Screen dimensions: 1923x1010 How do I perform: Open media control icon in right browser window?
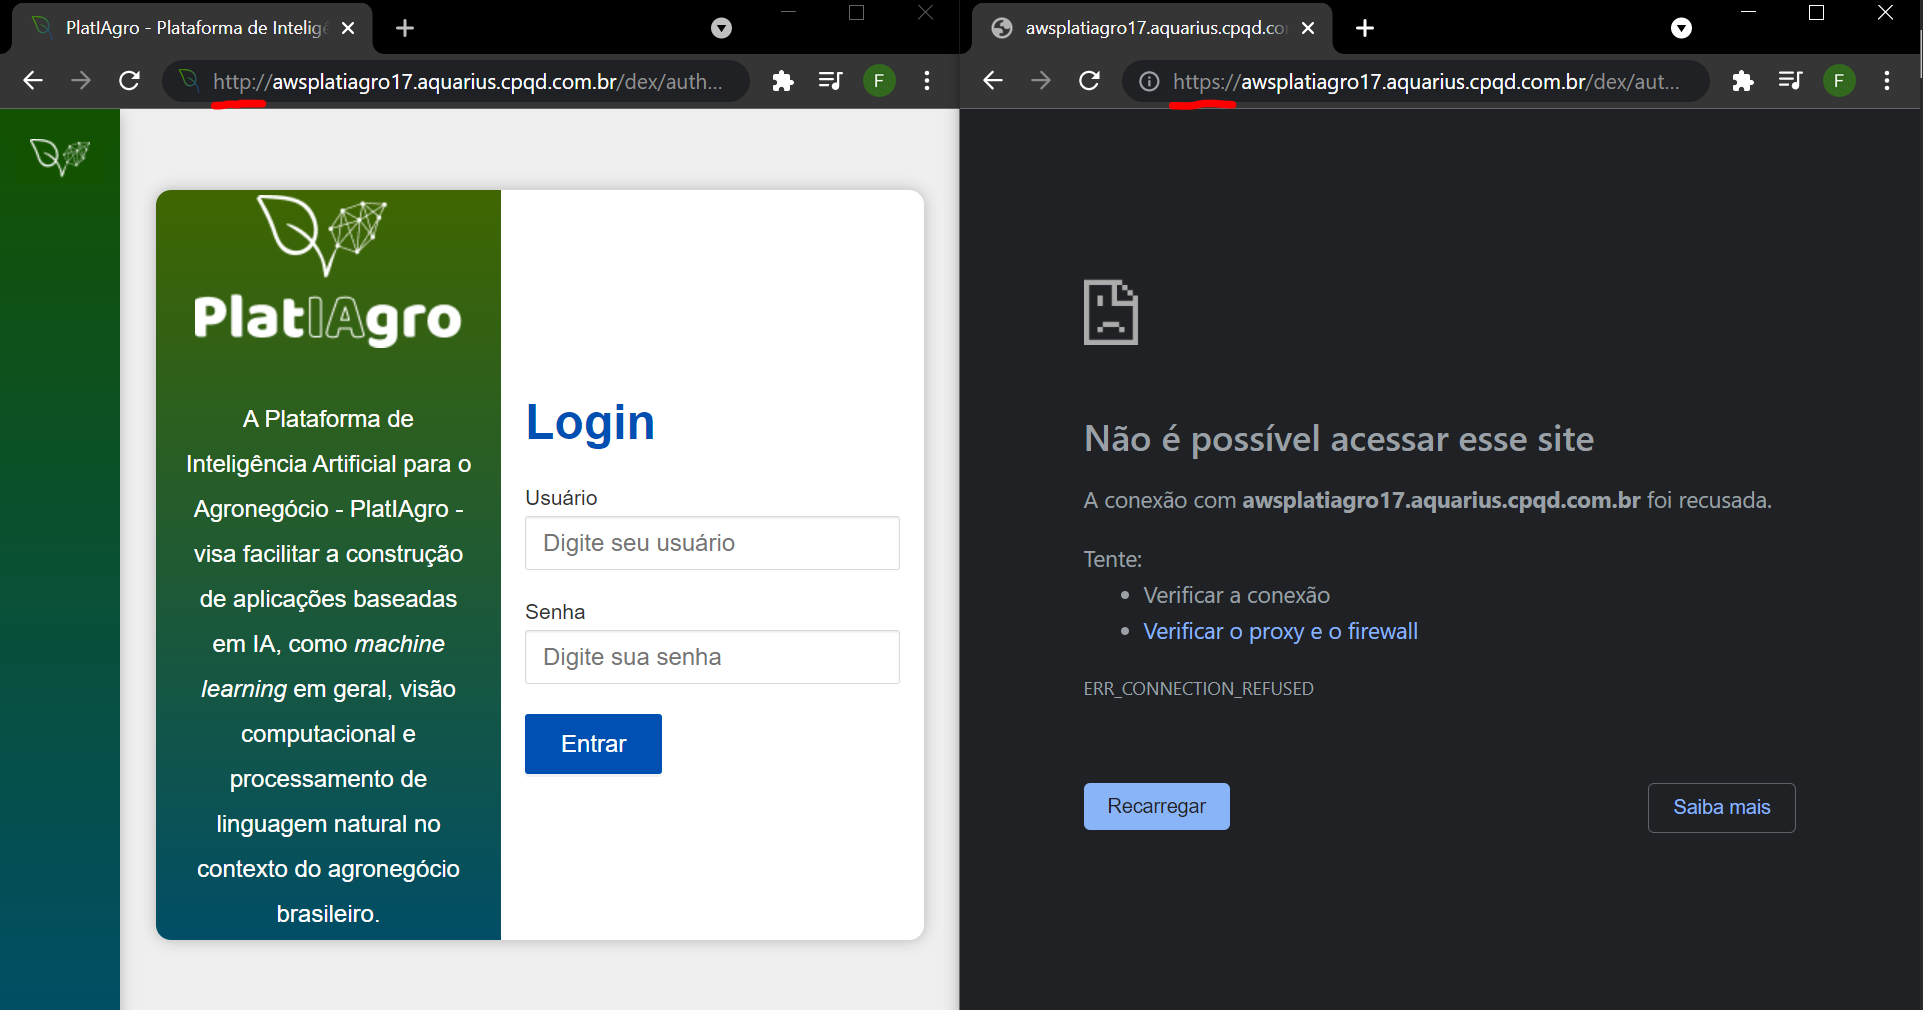tap(1790, 81)
